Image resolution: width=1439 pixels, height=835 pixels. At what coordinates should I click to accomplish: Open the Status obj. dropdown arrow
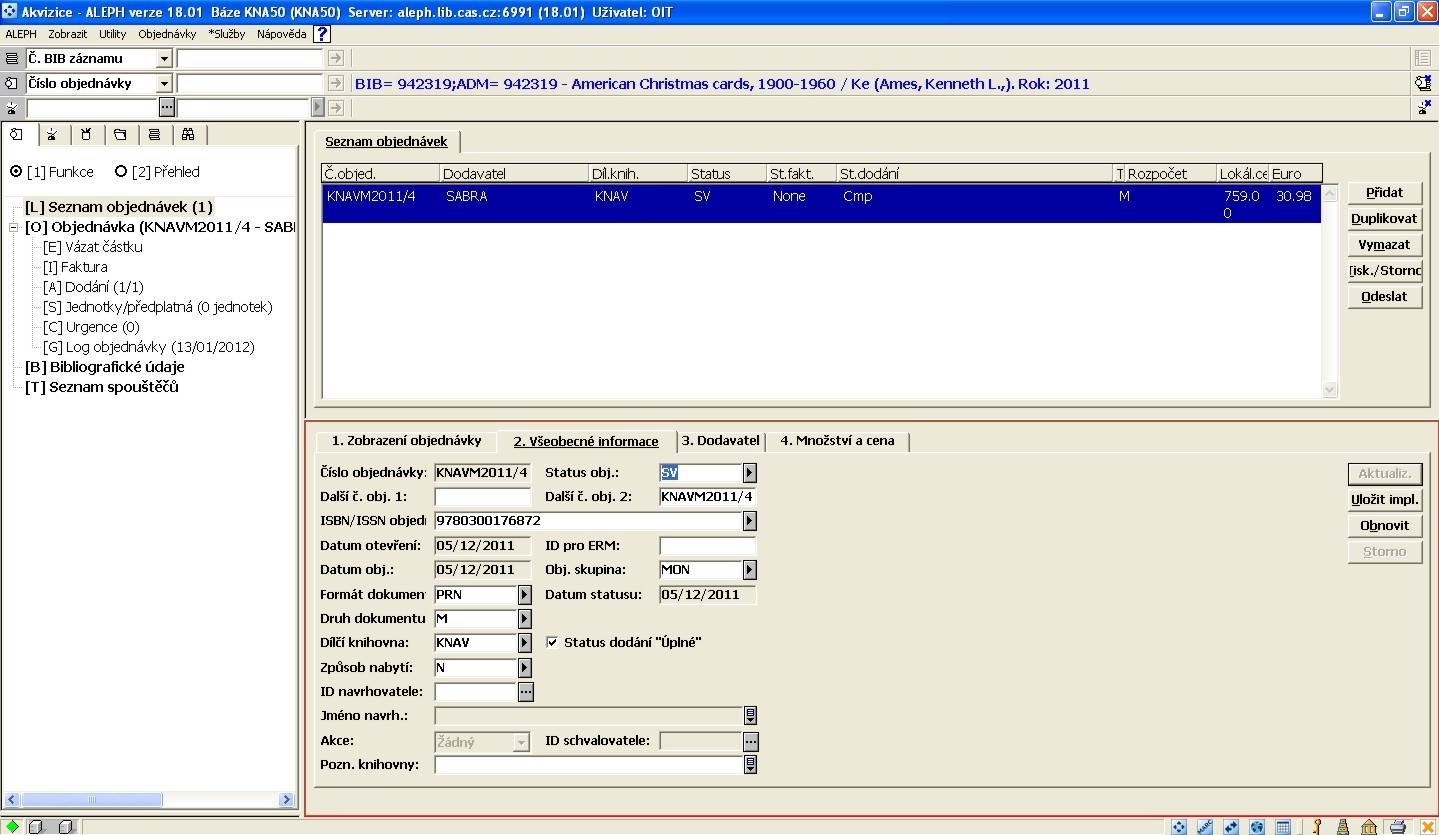coord(749,473)
